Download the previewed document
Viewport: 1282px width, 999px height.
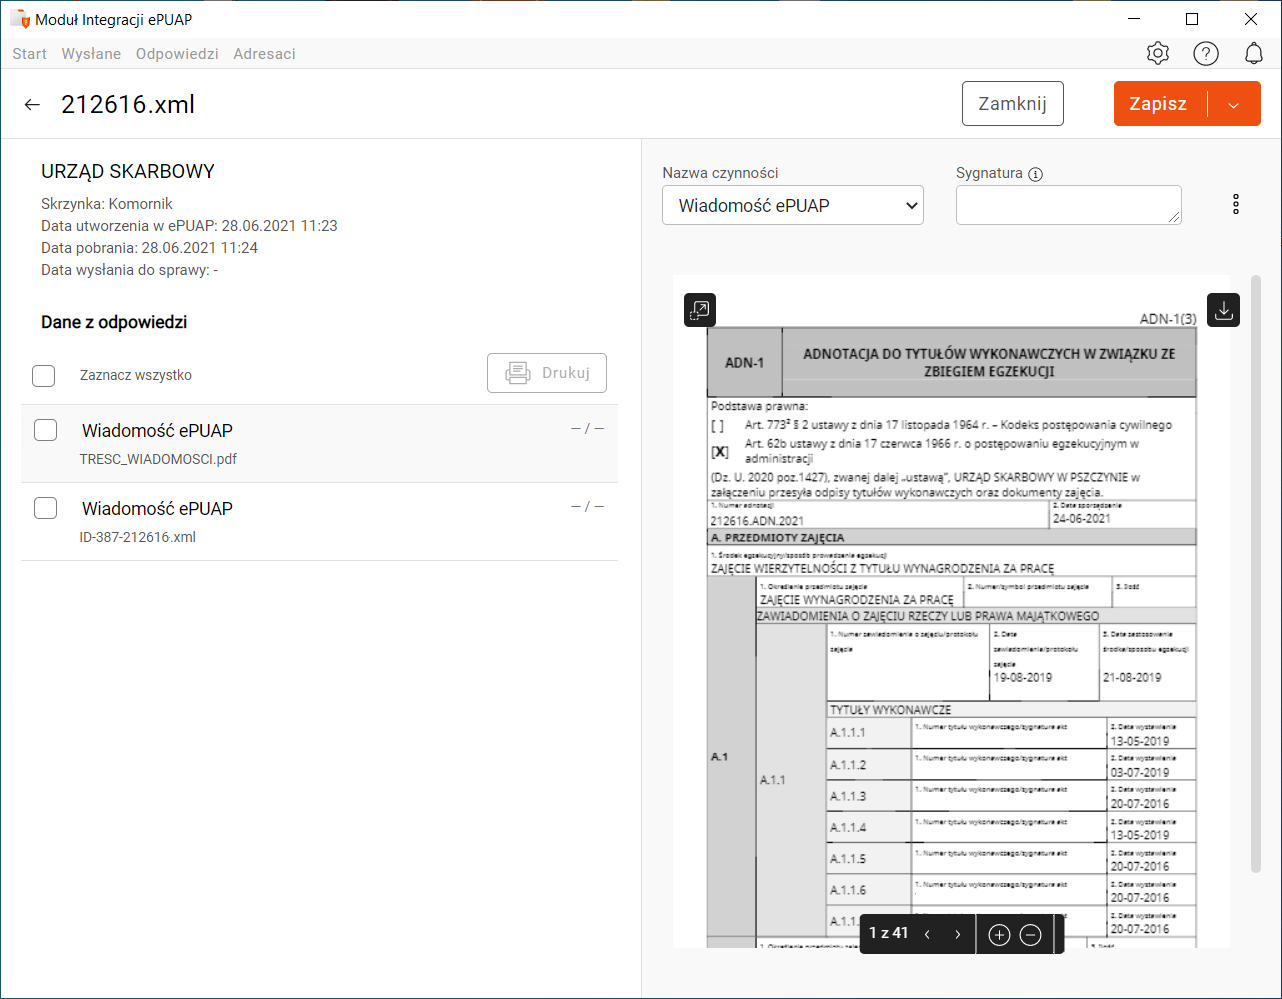[x=1224, y=310]
